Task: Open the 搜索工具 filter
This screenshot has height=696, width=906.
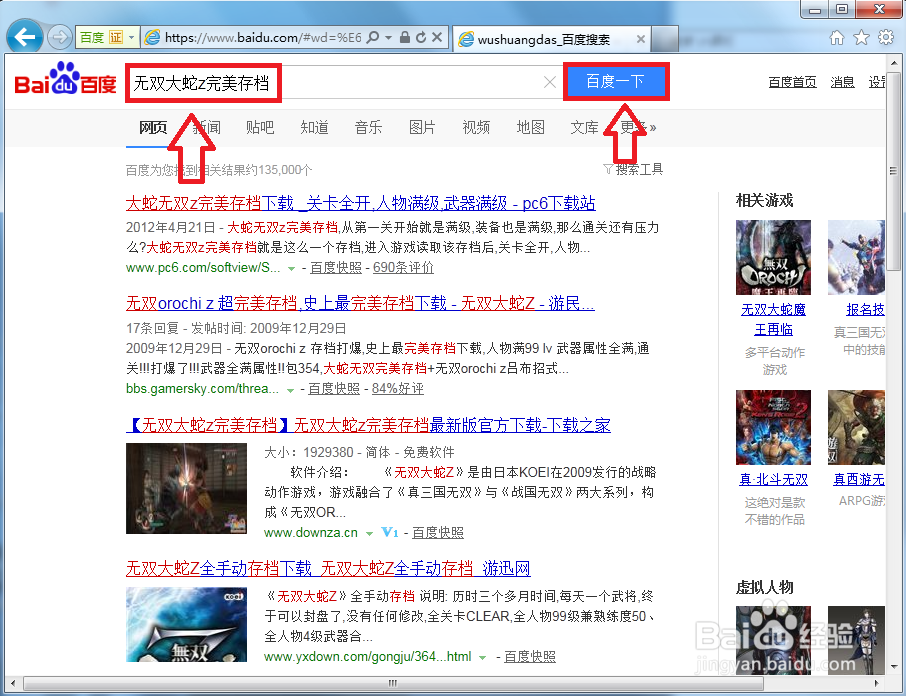Action: (x=633, y=169)
